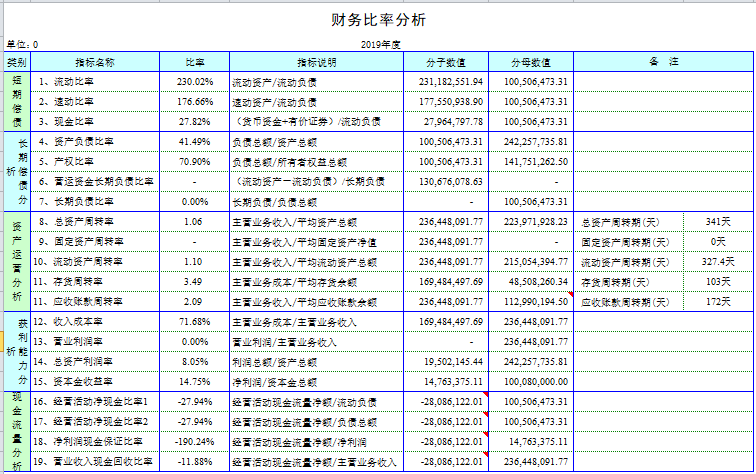Select the 比率 column header cell
Screen dimensions: 756x474
pyautogui.click(x=194, y=62)
